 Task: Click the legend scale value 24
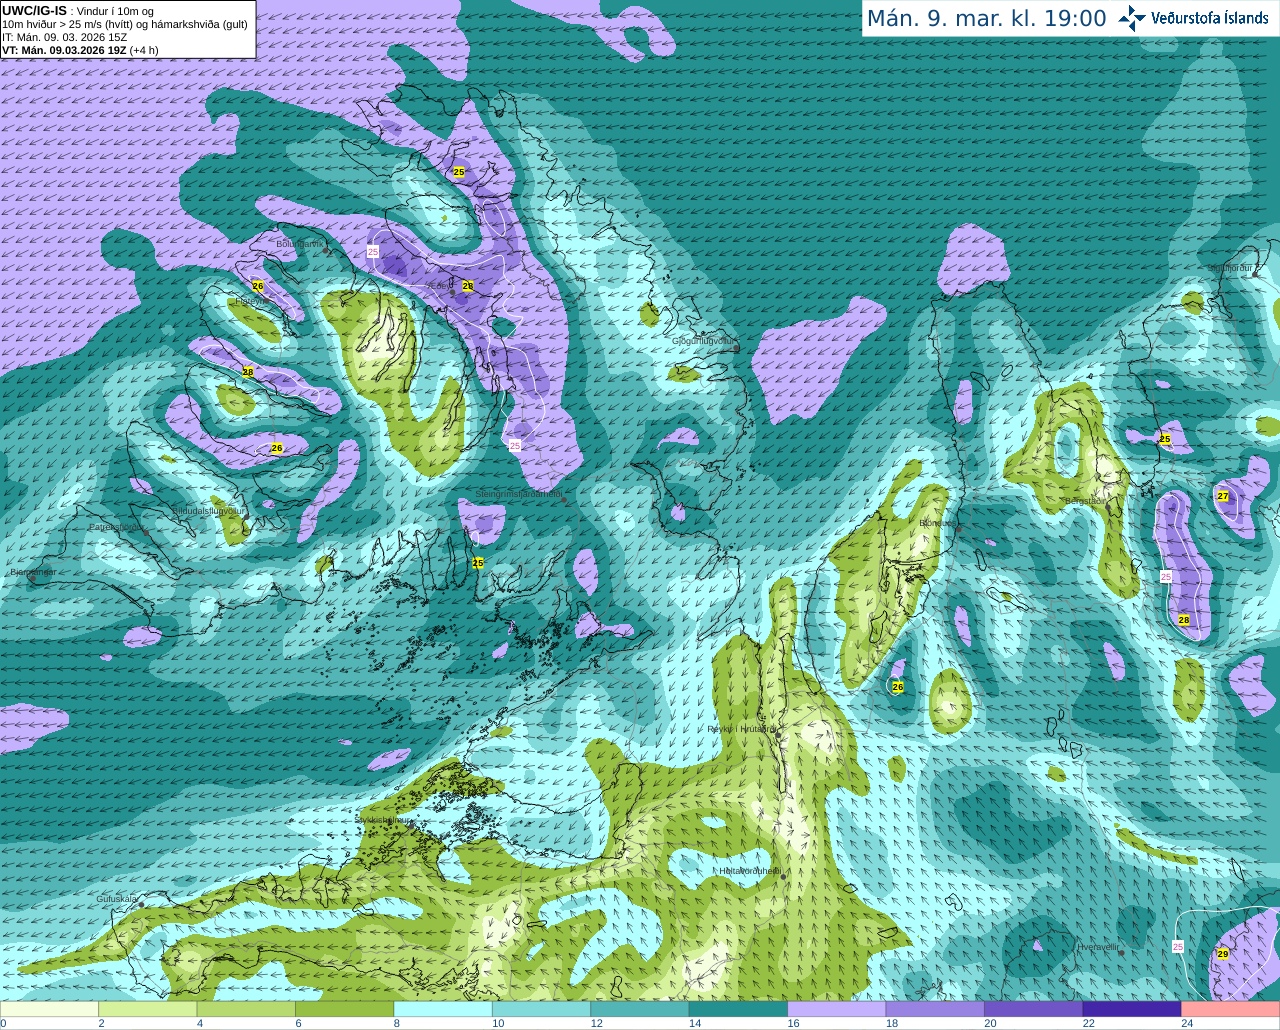tap(1188, 1023)
